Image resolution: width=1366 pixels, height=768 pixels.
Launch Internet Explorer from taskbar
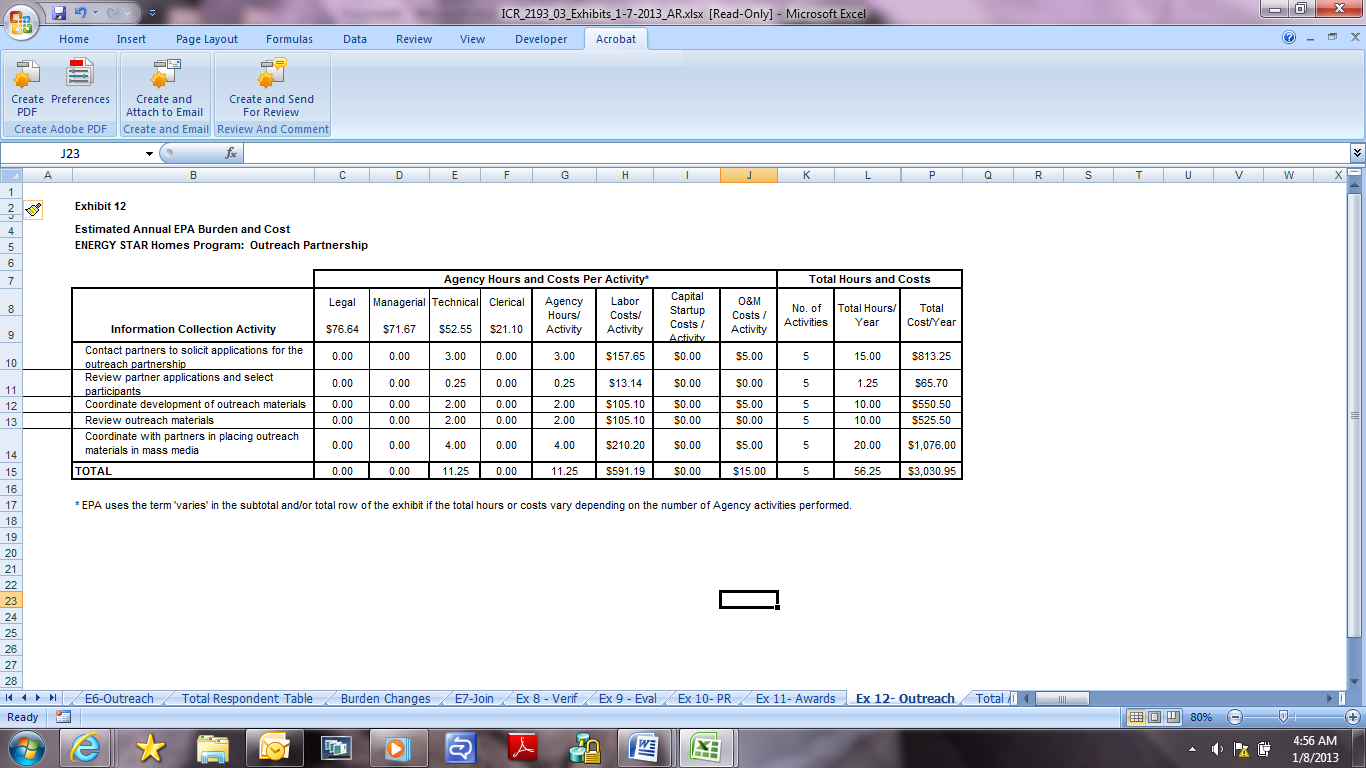pos(88,747)
